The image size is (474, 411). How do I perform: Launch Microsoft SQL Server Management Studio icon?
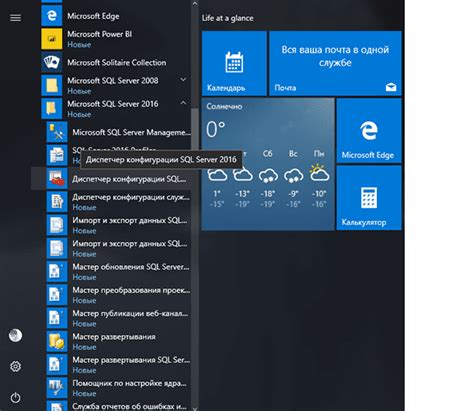click(57, 132)
